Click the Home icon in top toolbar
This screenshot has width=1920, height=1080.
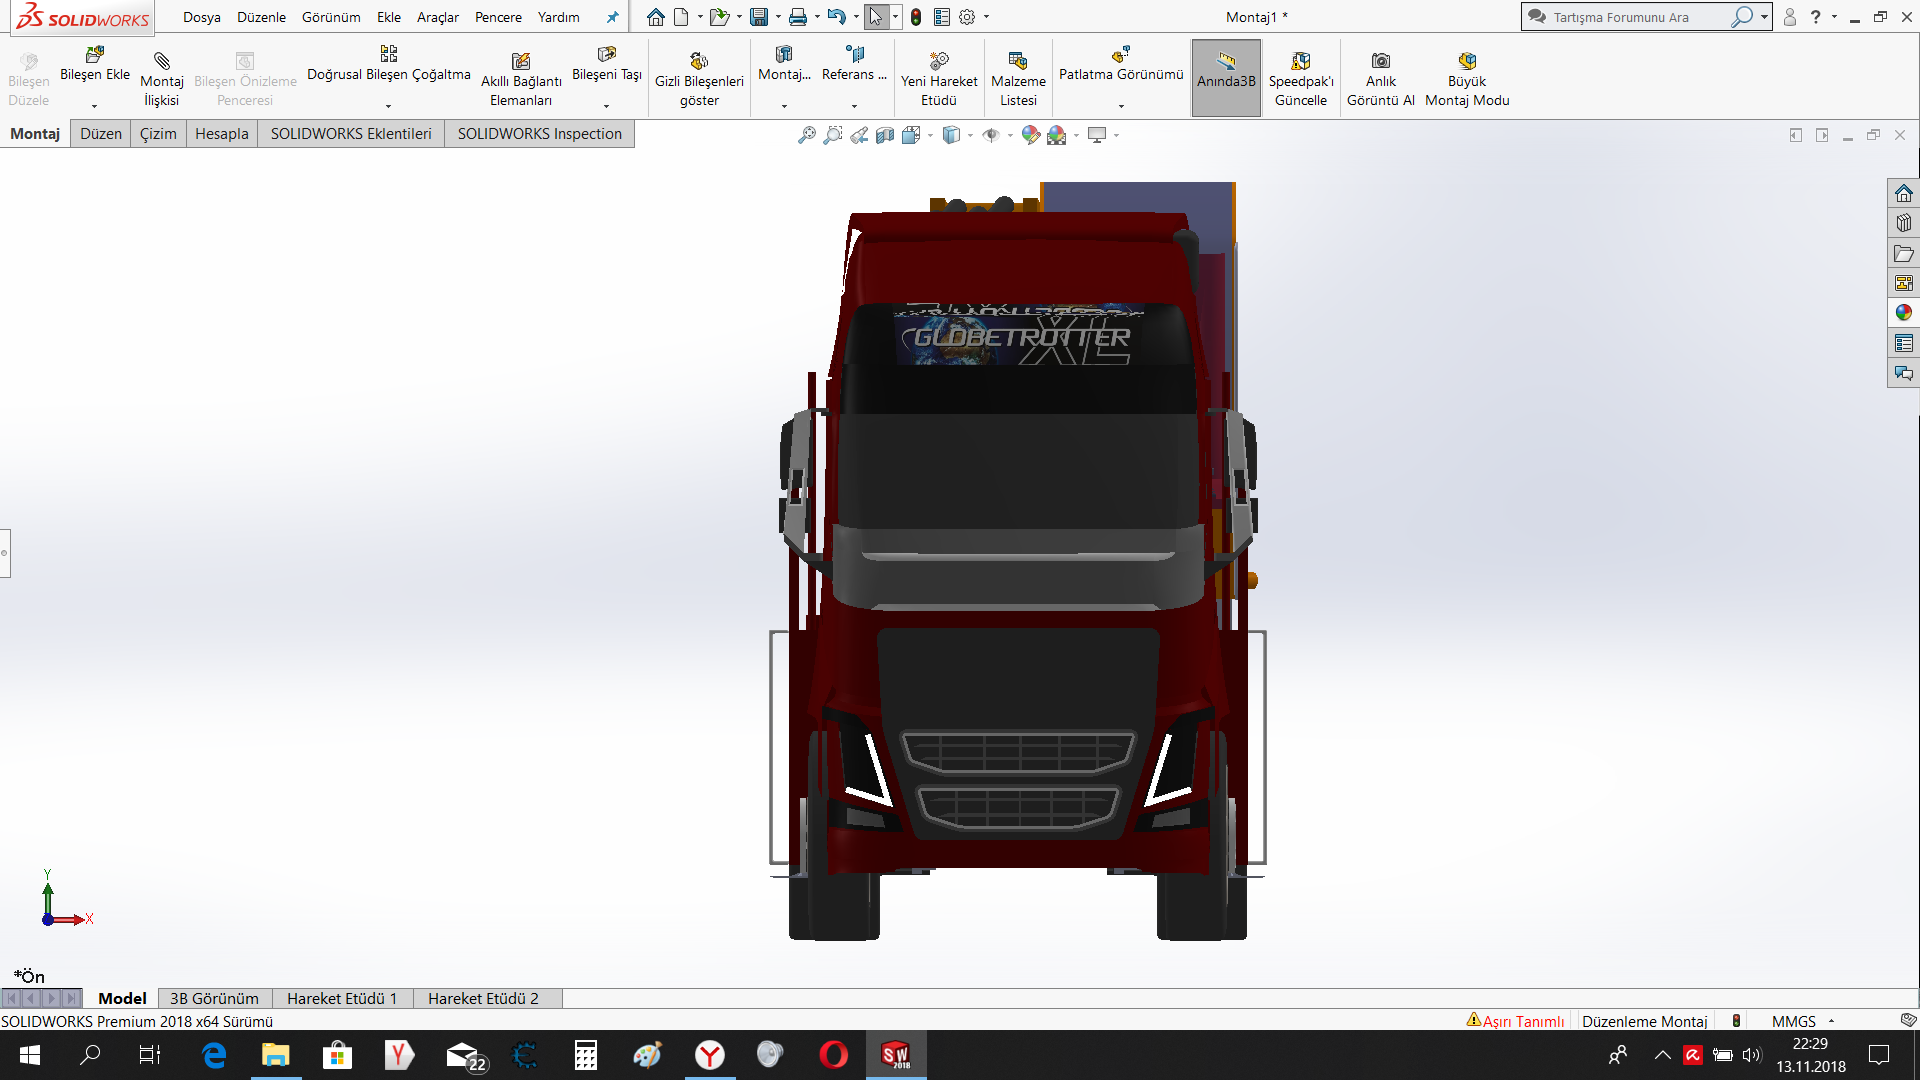[x=655, y=17]
